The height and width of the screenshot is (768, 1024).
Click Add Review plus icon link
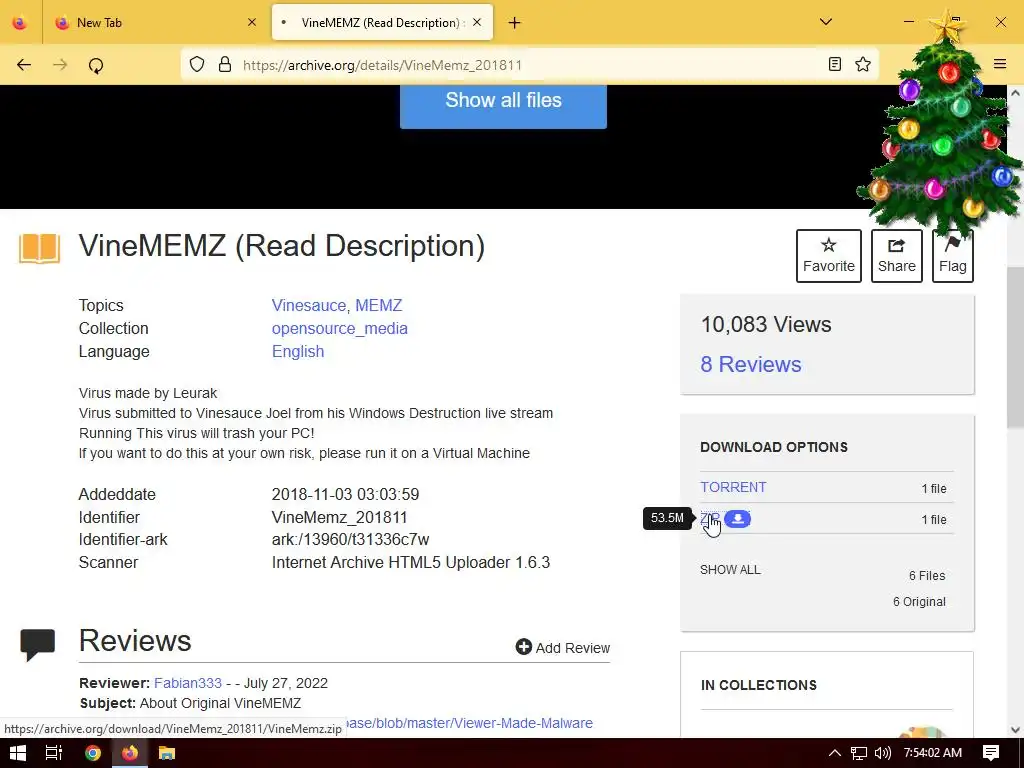click(563, 647)
